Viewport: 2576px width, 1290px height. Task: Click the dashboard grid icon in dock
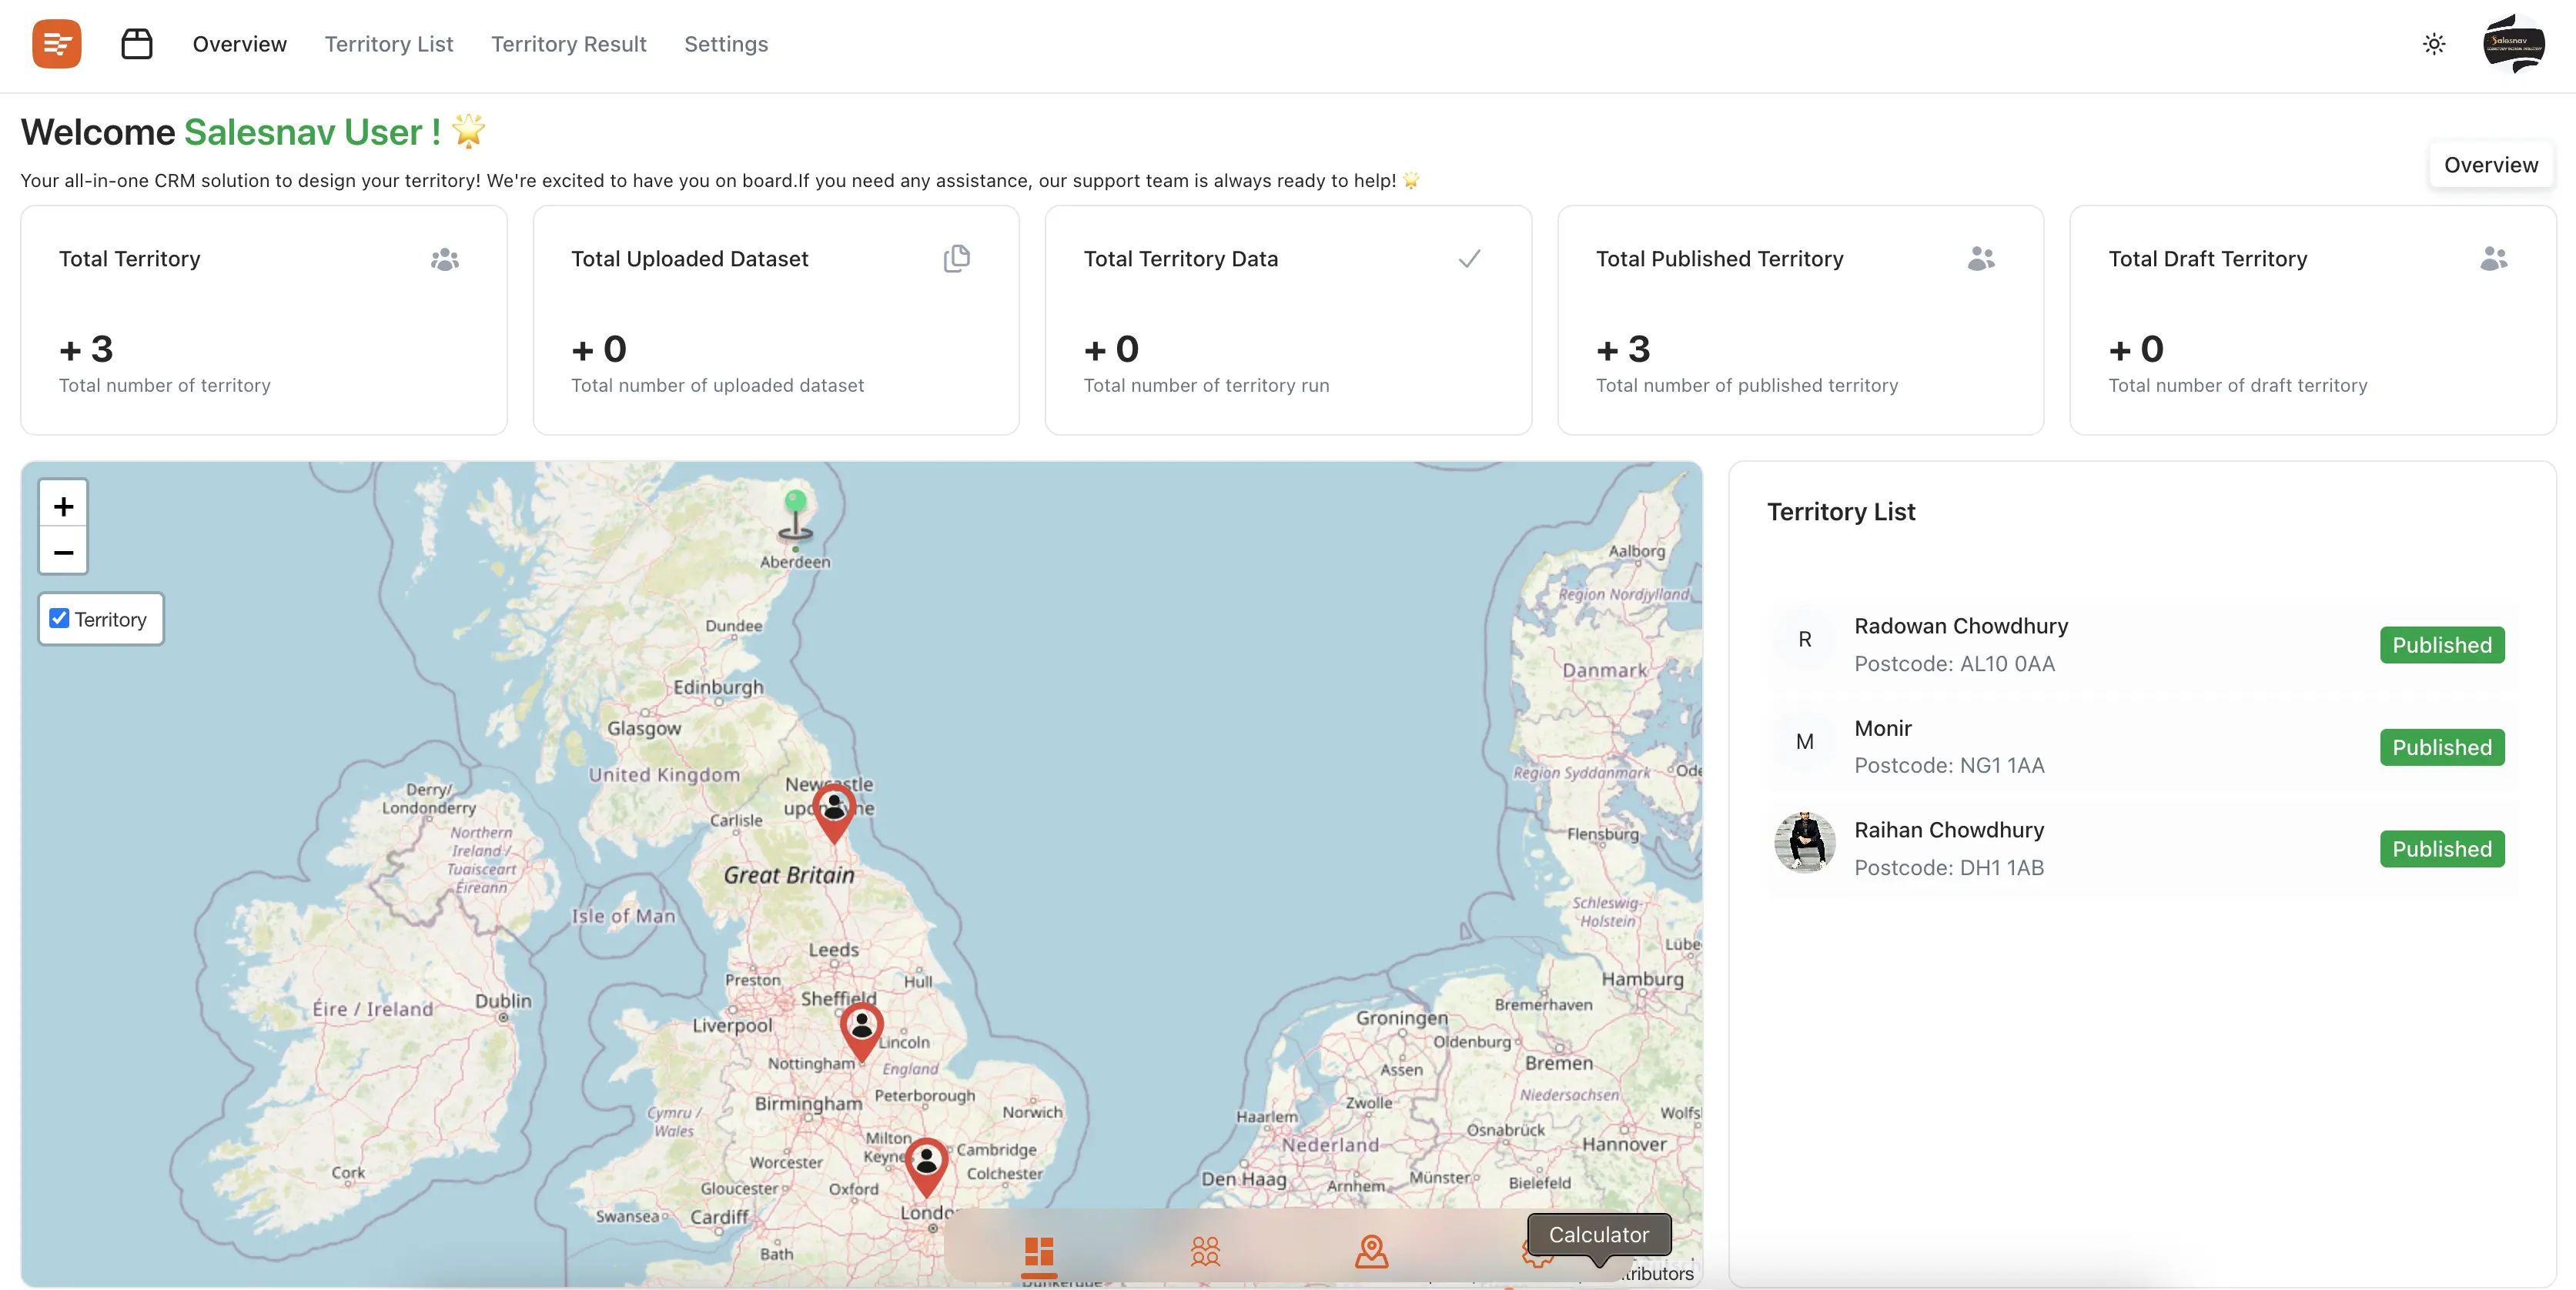coord(1039,1251)
